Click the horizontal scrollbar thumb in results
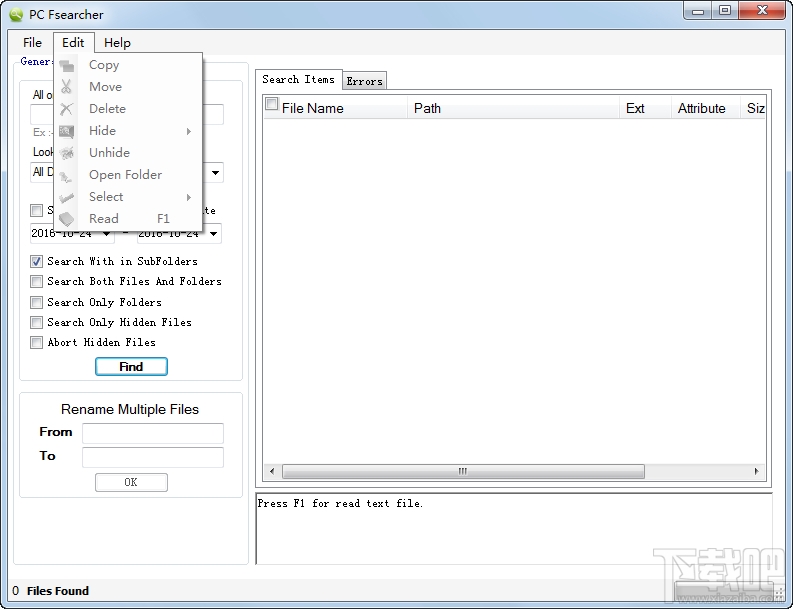 click(463, 471)
